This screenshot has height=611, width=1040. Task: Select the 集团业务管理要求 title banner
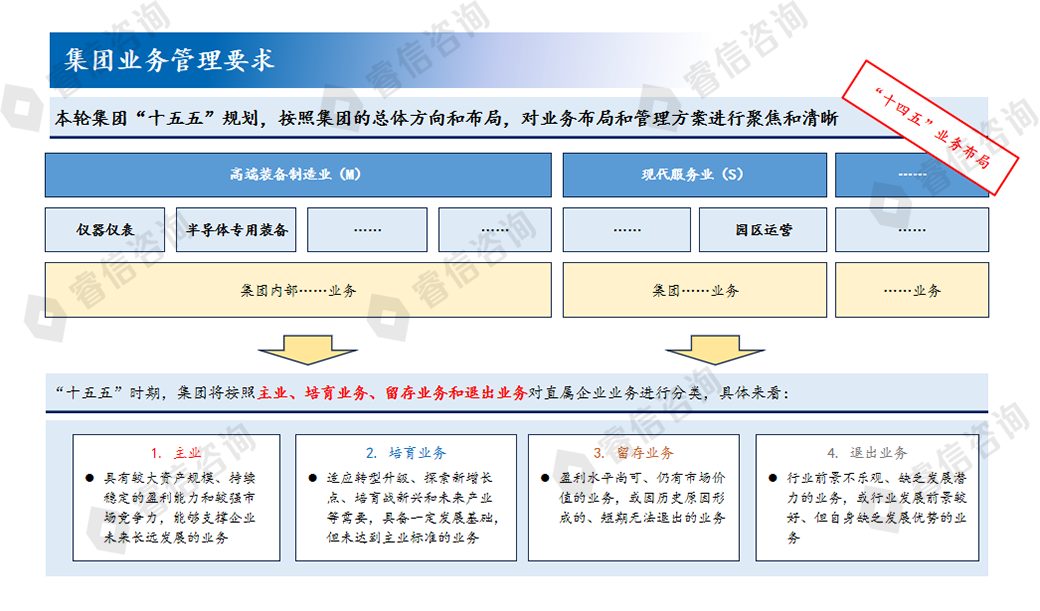tap(170, 59)
